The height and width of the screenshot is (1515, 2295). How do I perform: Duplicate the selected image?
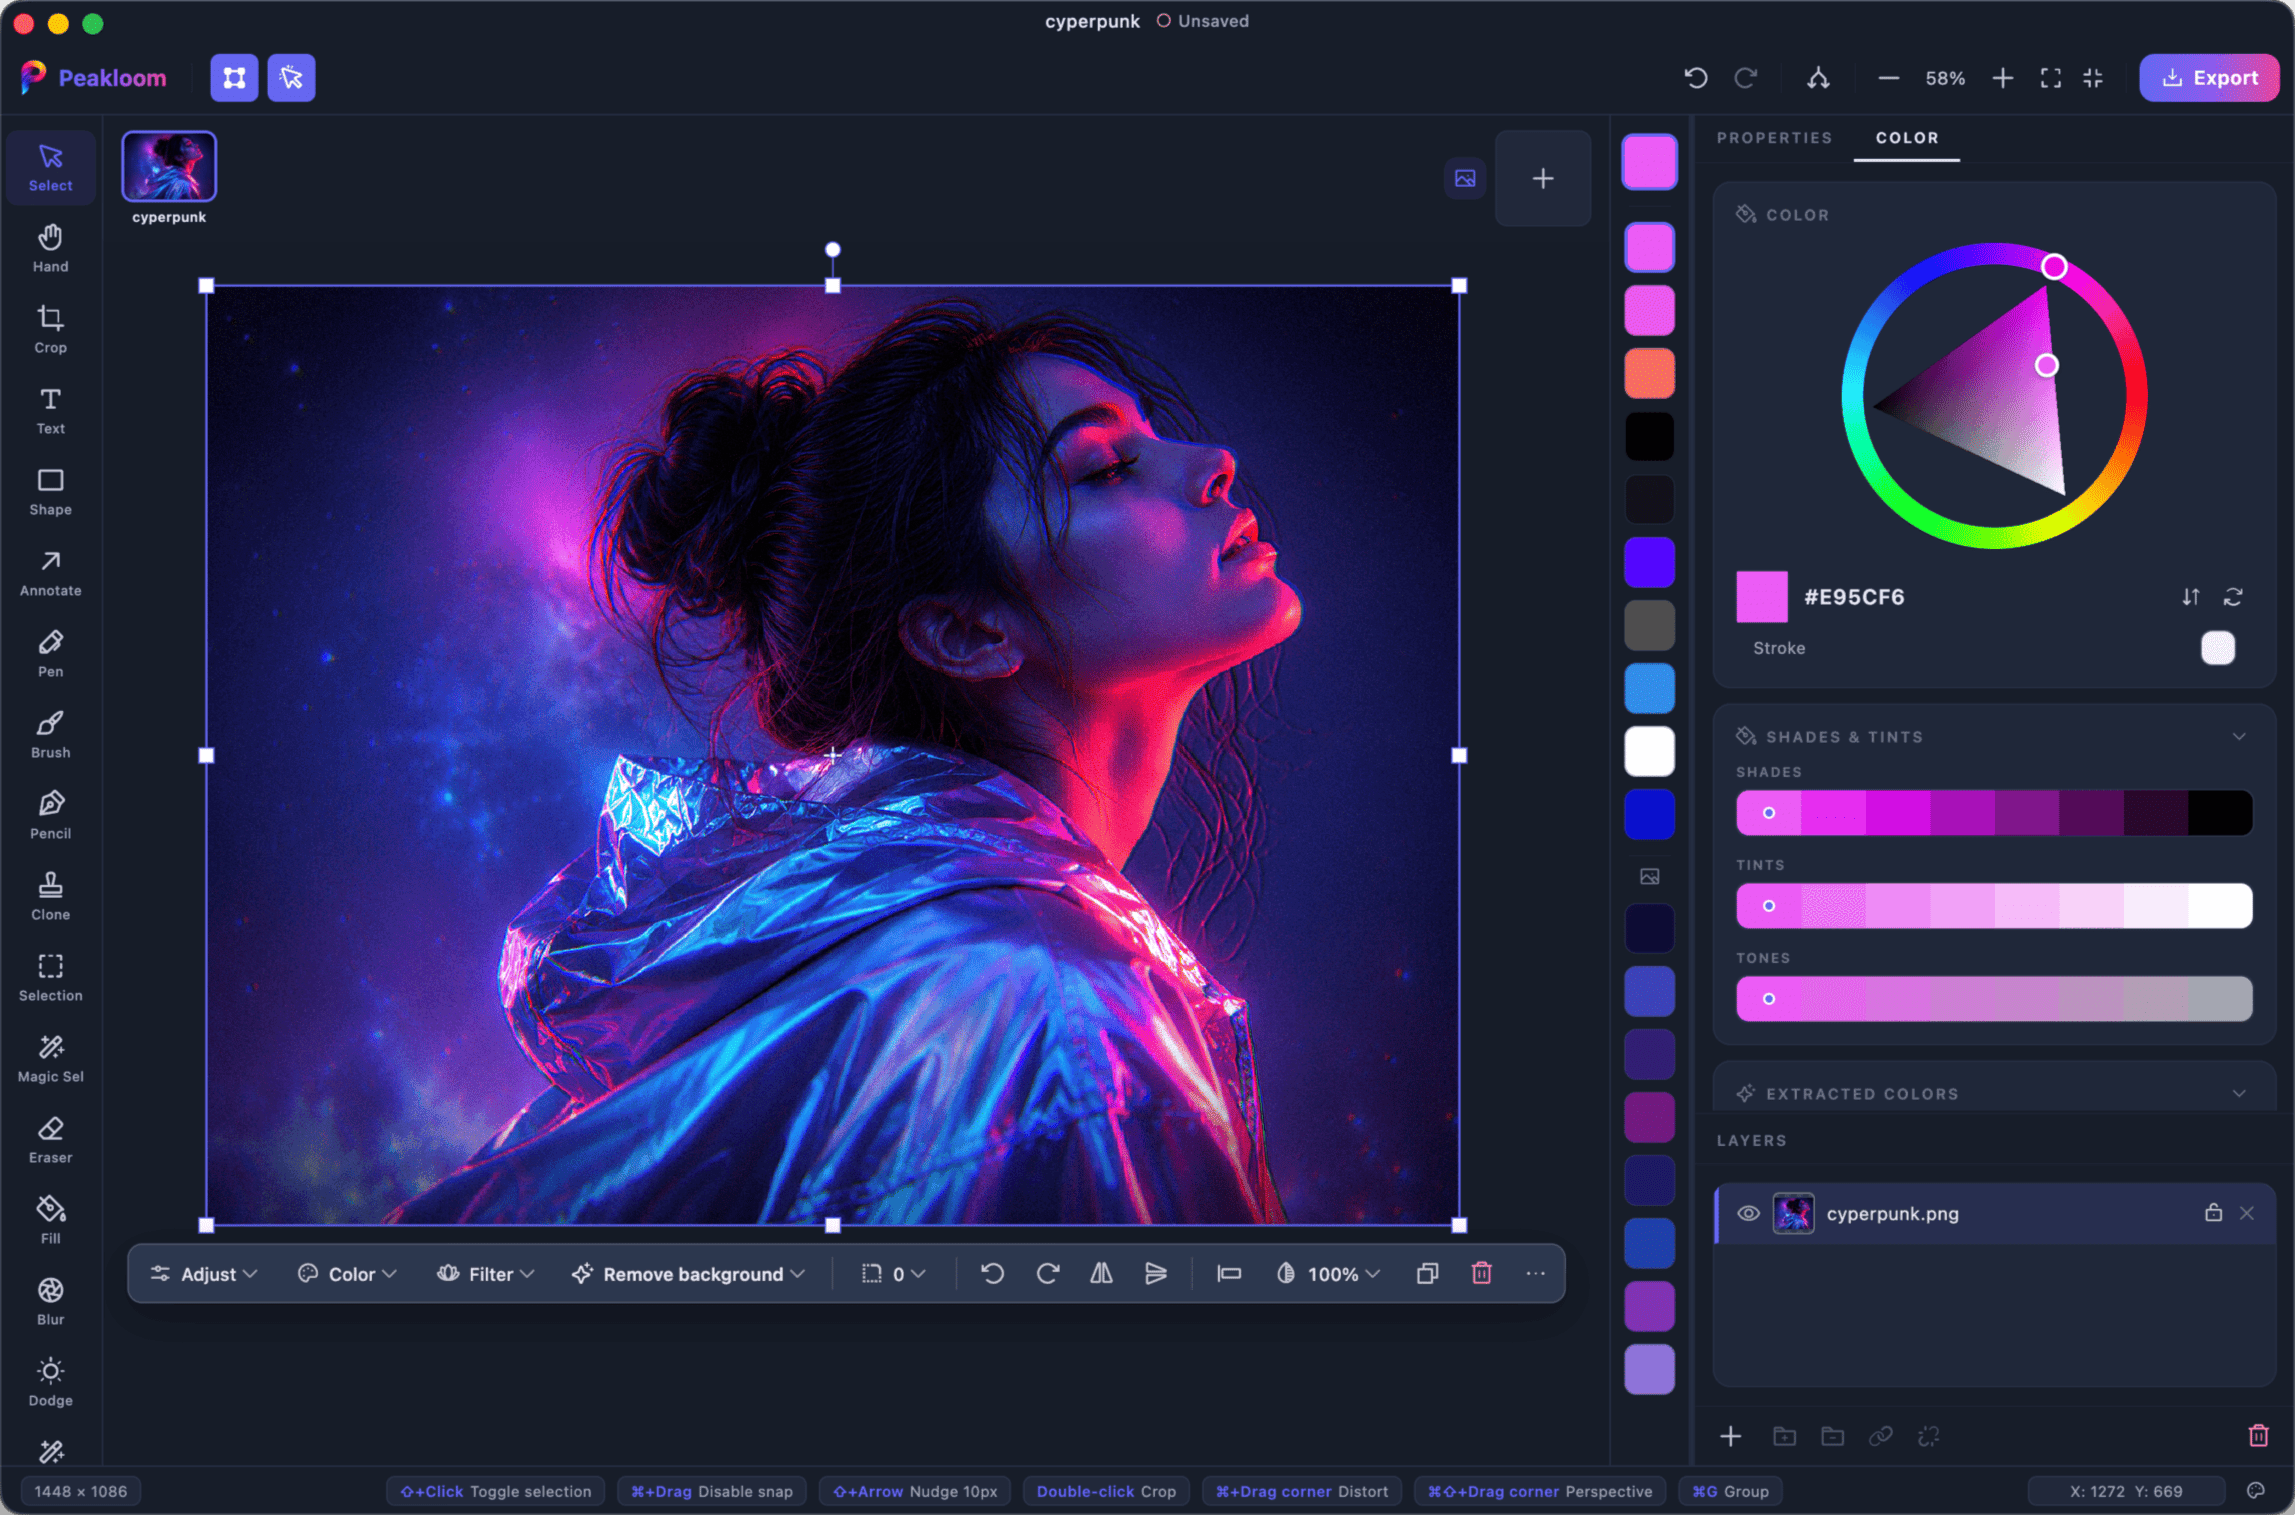click(1427, 1273)
